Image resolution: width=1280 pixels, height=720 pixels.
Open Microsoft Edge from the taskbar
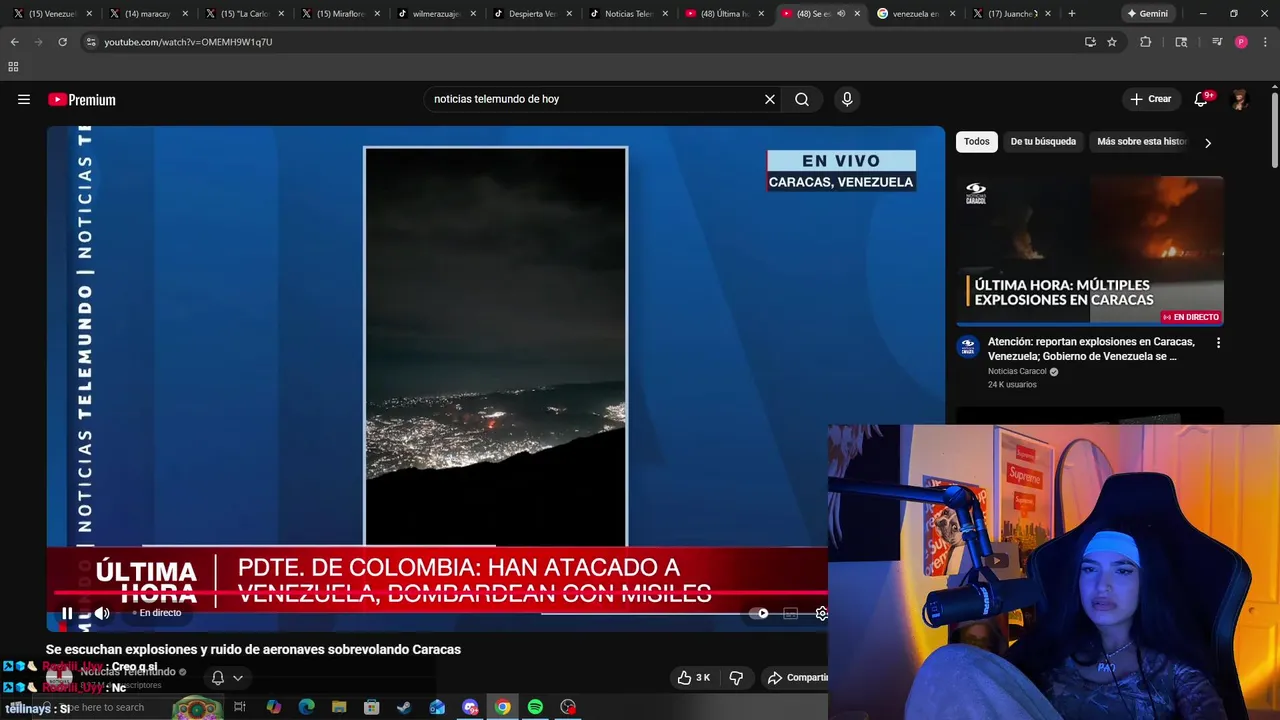(x=306, y=707)
